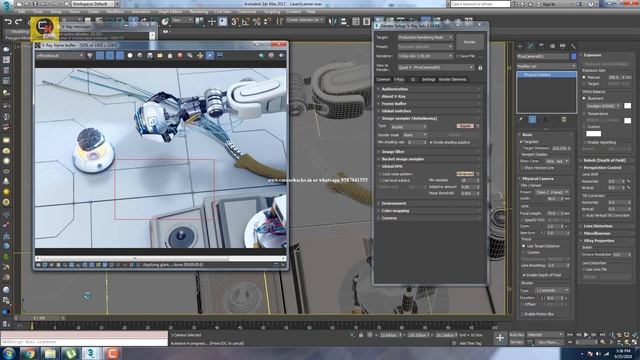Switch to the Common tab in Render Setup

point(383,80)
